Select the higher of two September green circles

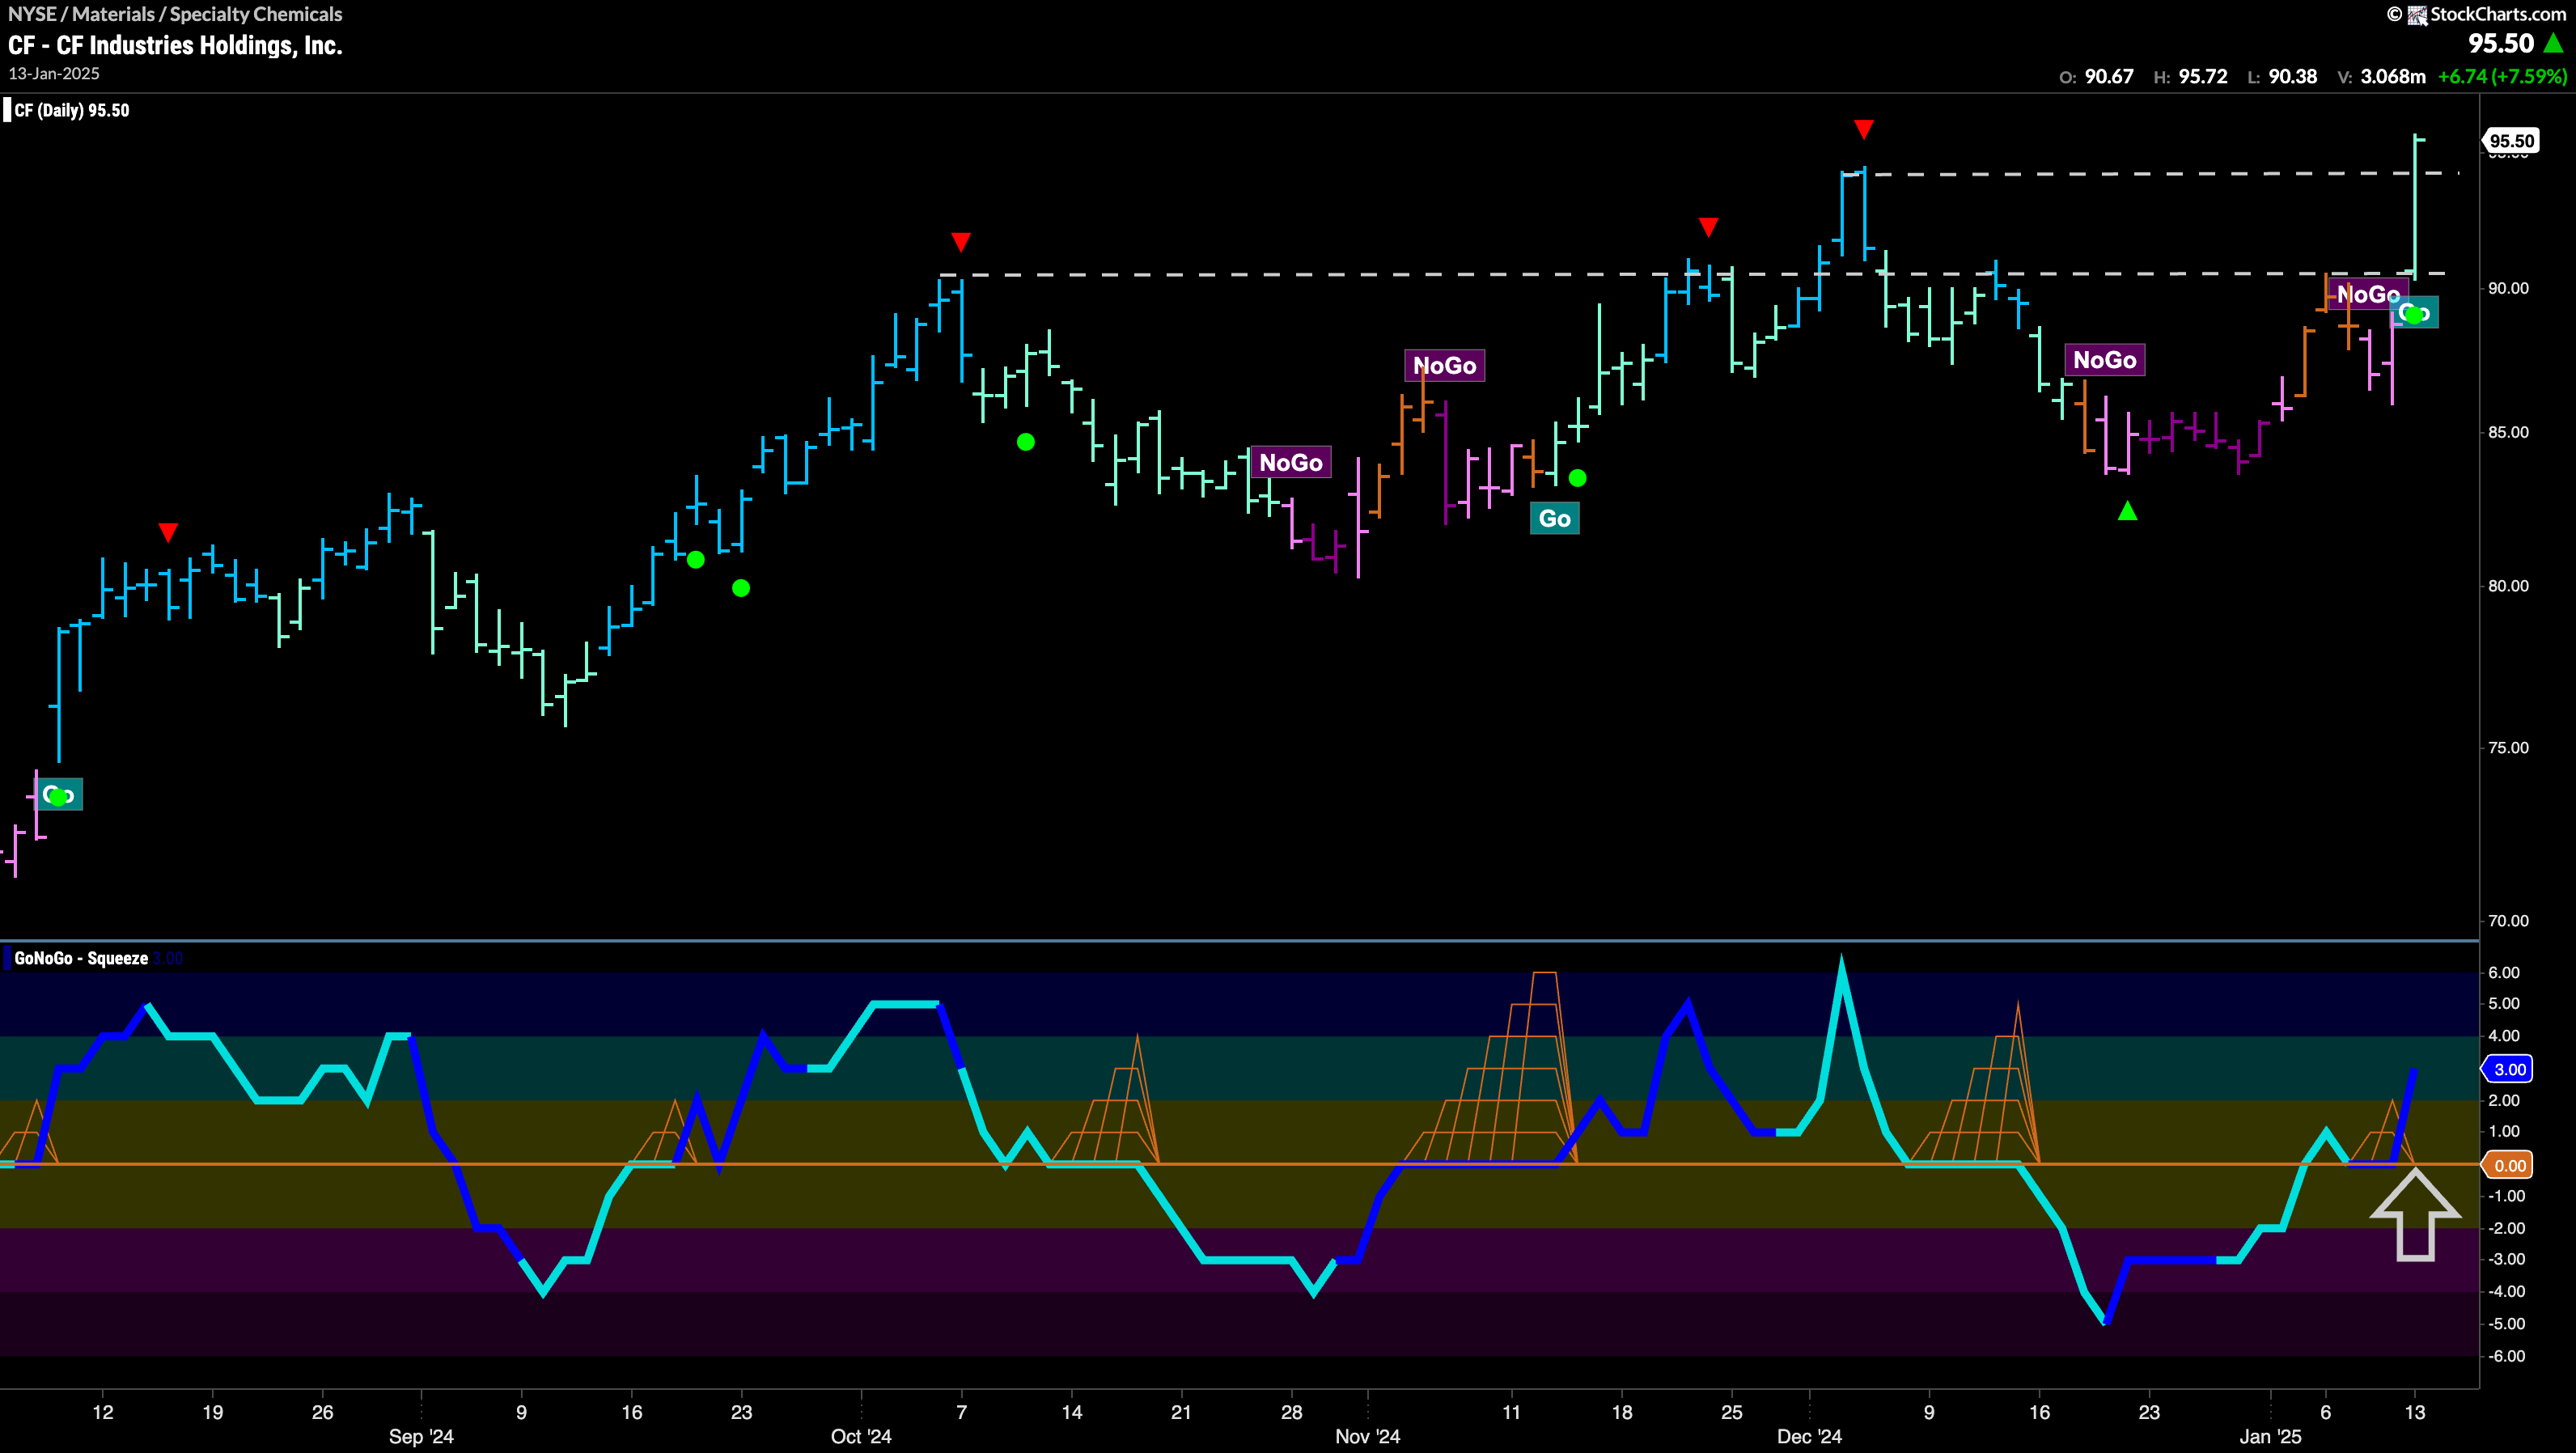(696, 560)
